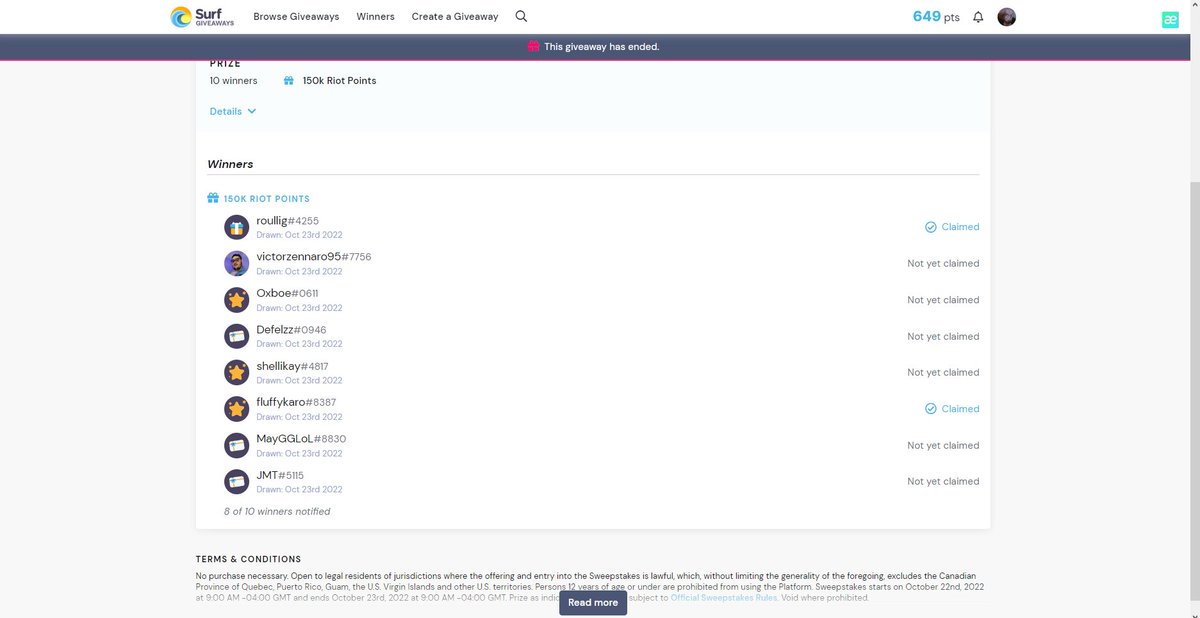Open Browse Giveaways menu
The width and height of the screenshot is (1200, 618).
(x=296, y=17)
